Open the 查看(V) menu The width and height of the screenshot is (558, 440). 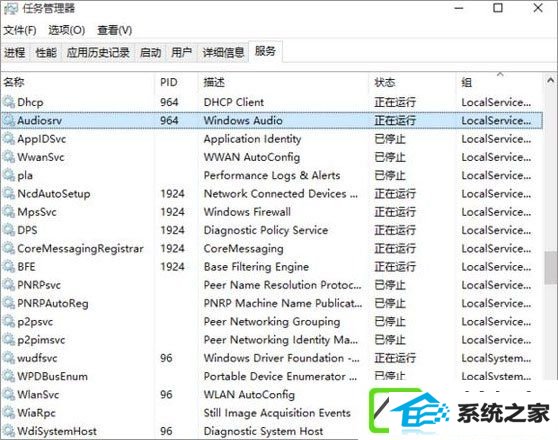tap(115, 30)
